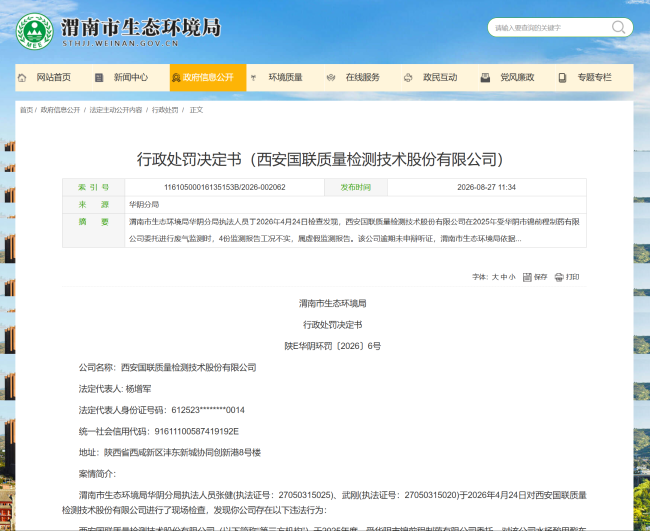Set font size to 大
This screenshot has height=531, width=650.
pyautogui.click(x=495, y=277)
